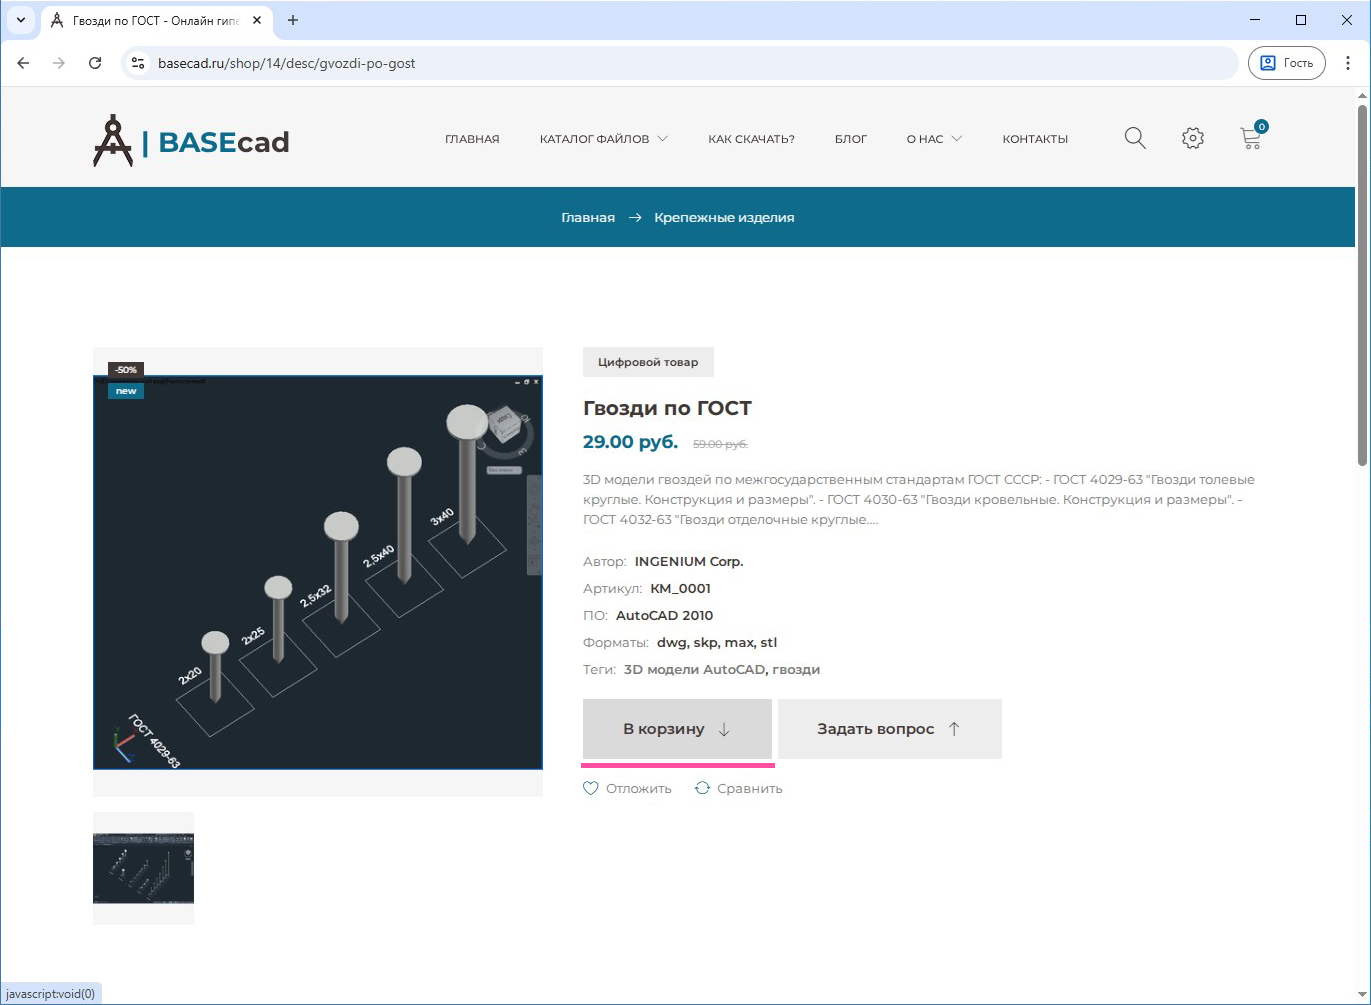The image size is (1371, 1005).
Task: Go to the Блог menu item
Action: (x=850, y=139)
